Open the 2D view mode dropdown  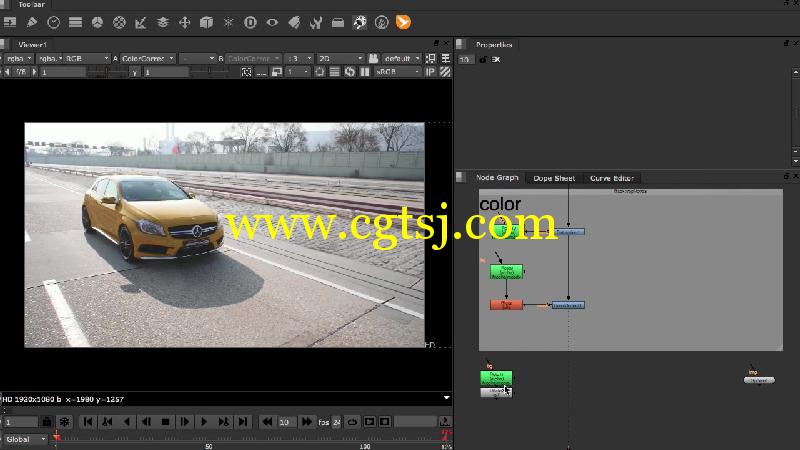click(340, 59)
